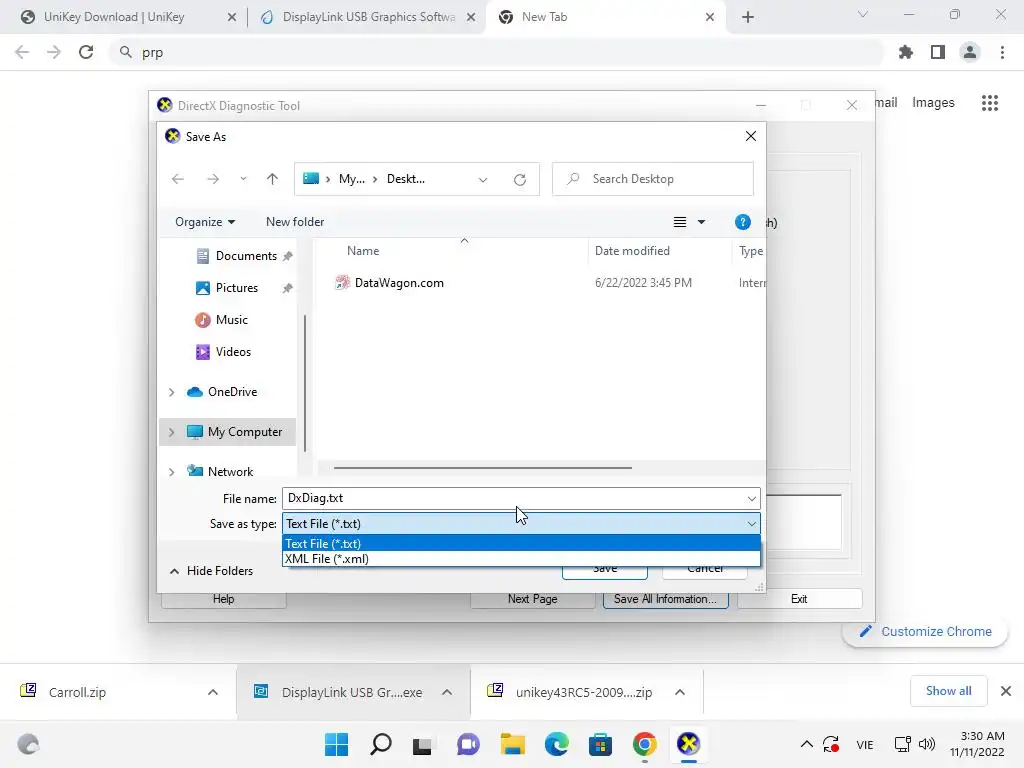Viewport: 1024px width, 768px height.
Task: Click Exit in DirectX Diagnostic Tool
Action: (799, 599)
